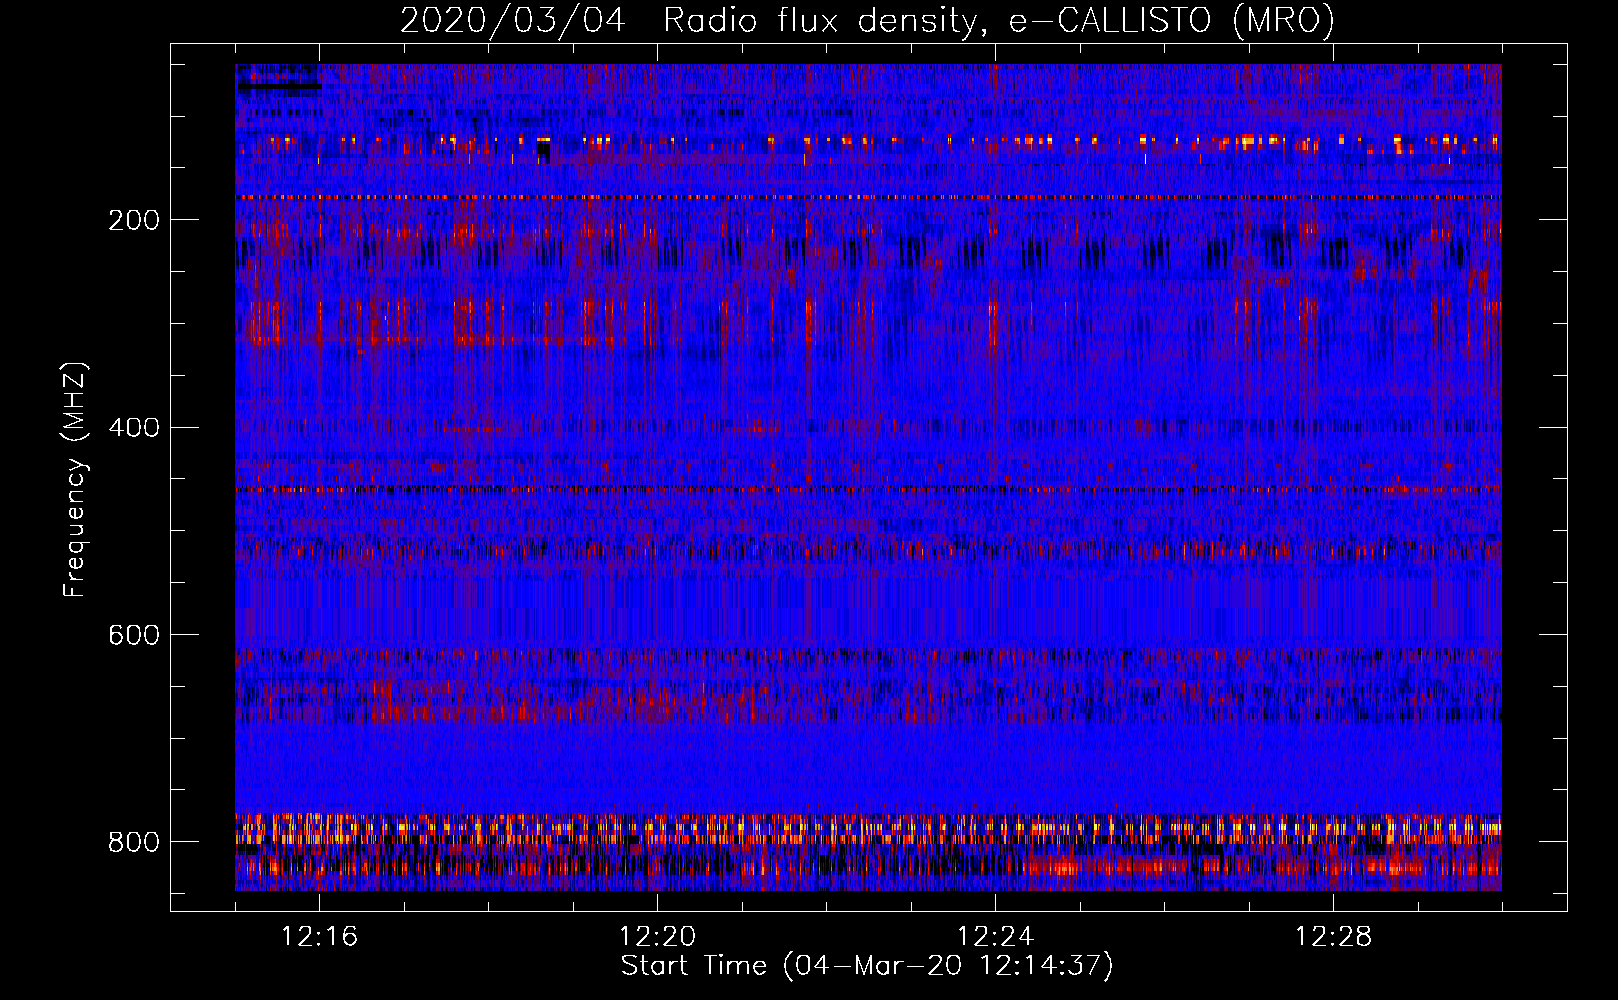Click the '800' frequency tick label

134,842
